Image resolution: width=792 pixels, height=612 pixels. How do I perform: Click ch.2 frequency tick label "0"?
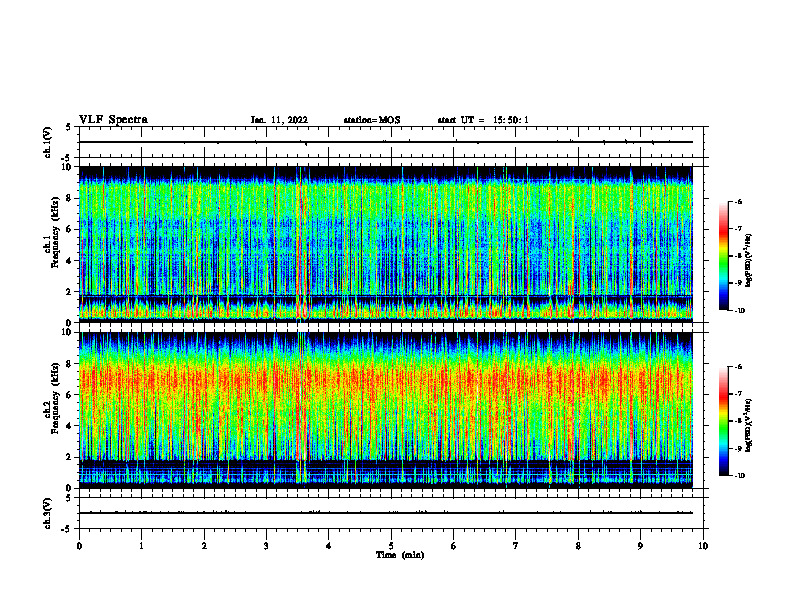(69, 488)
